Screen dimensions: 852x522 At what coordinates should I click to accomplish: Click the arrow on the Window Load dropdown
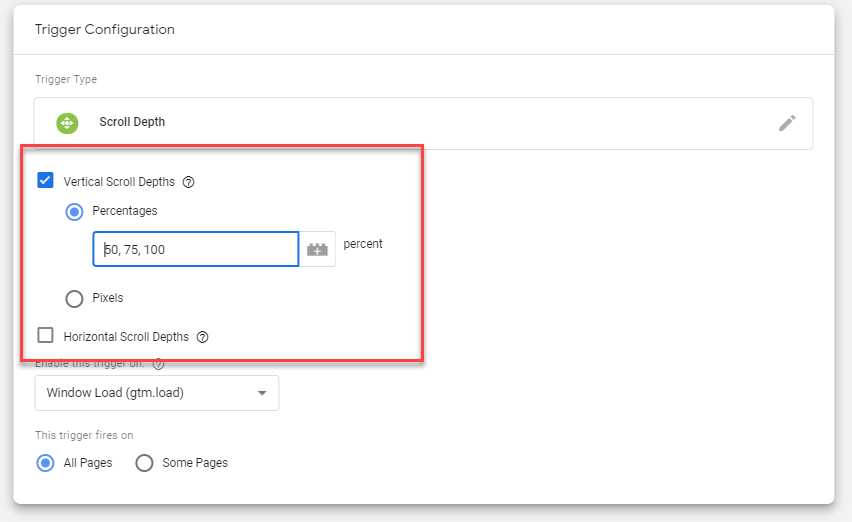[x=262, y=393]
